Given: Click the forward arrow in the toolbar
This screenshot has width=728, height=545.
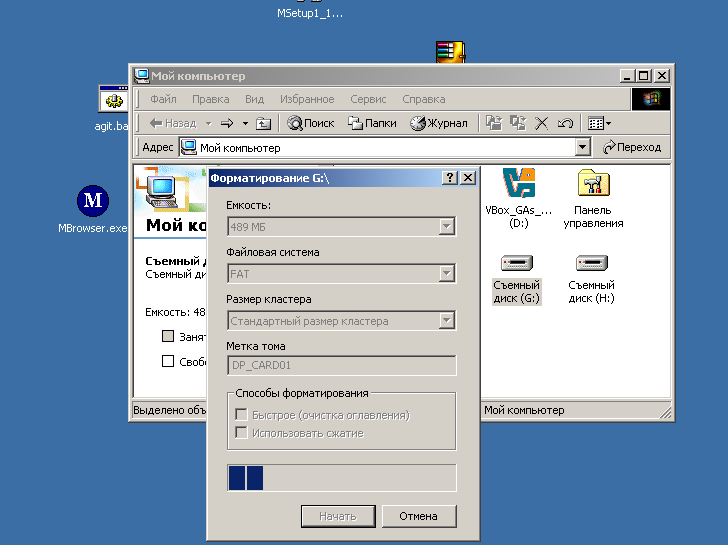Looking at the screenshot, I should 227,123.
